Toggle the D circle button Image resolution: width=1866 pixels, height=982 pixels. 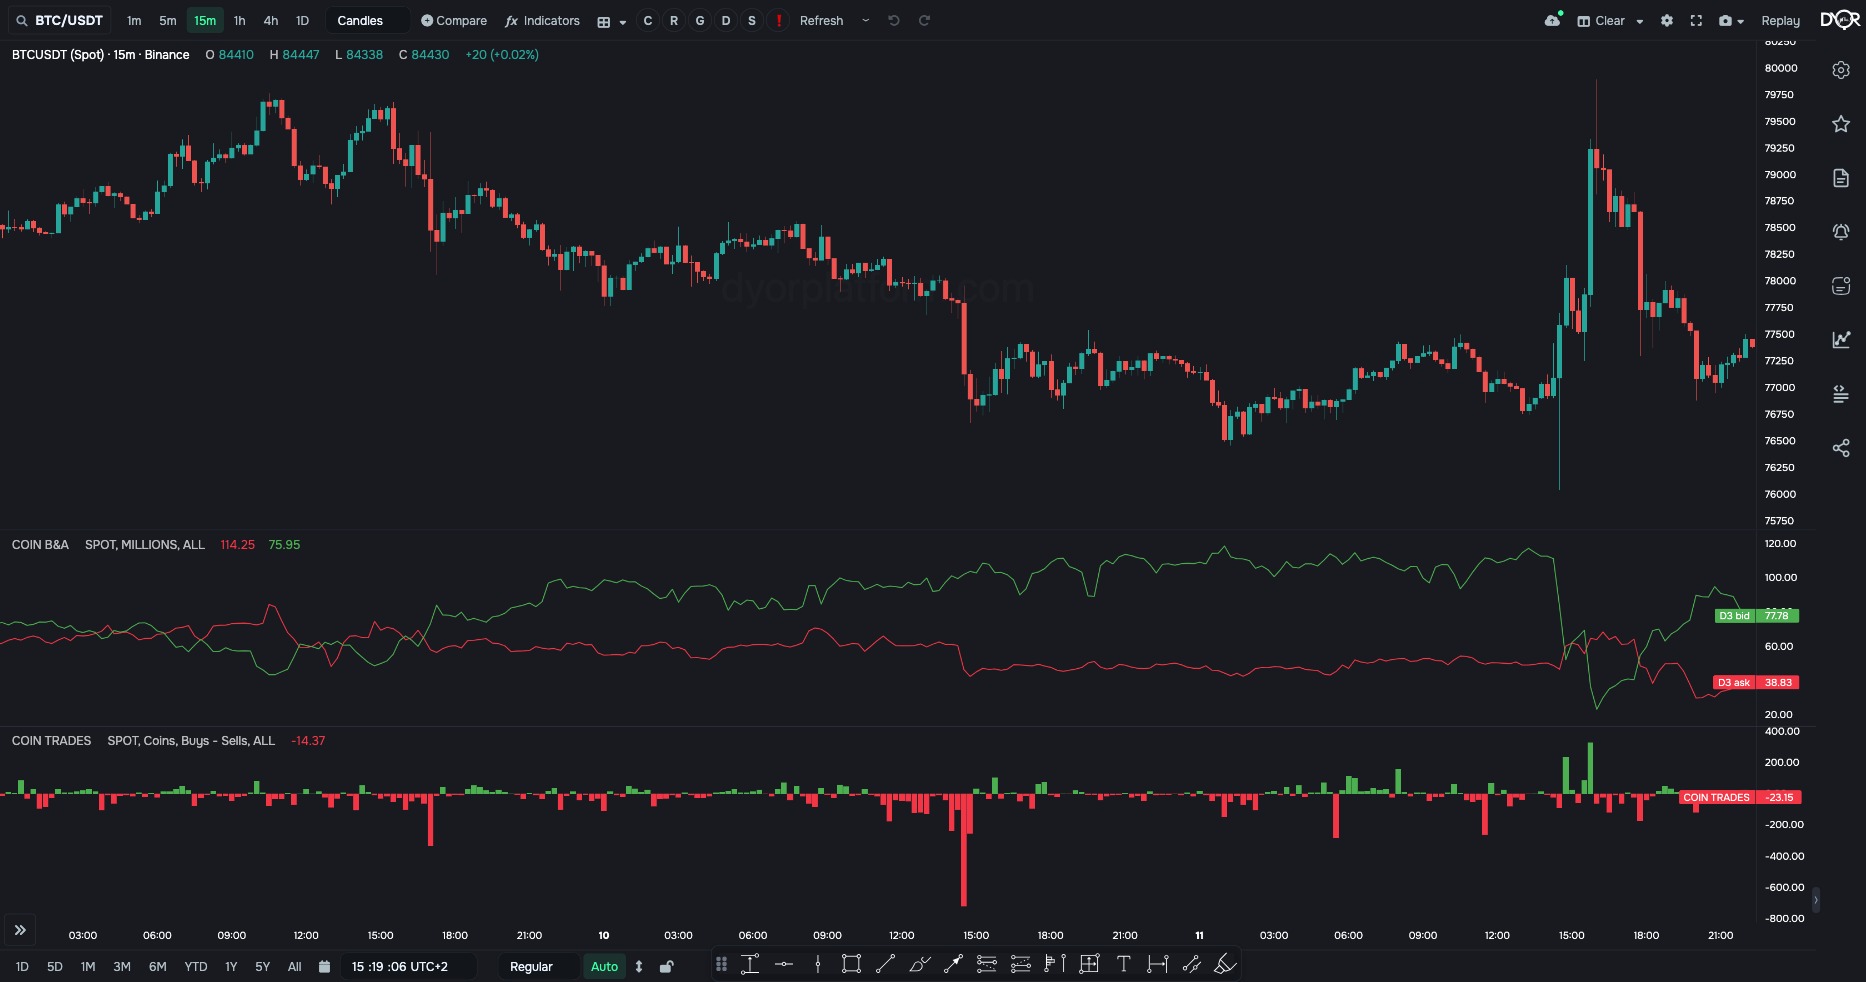click(726, 20)
